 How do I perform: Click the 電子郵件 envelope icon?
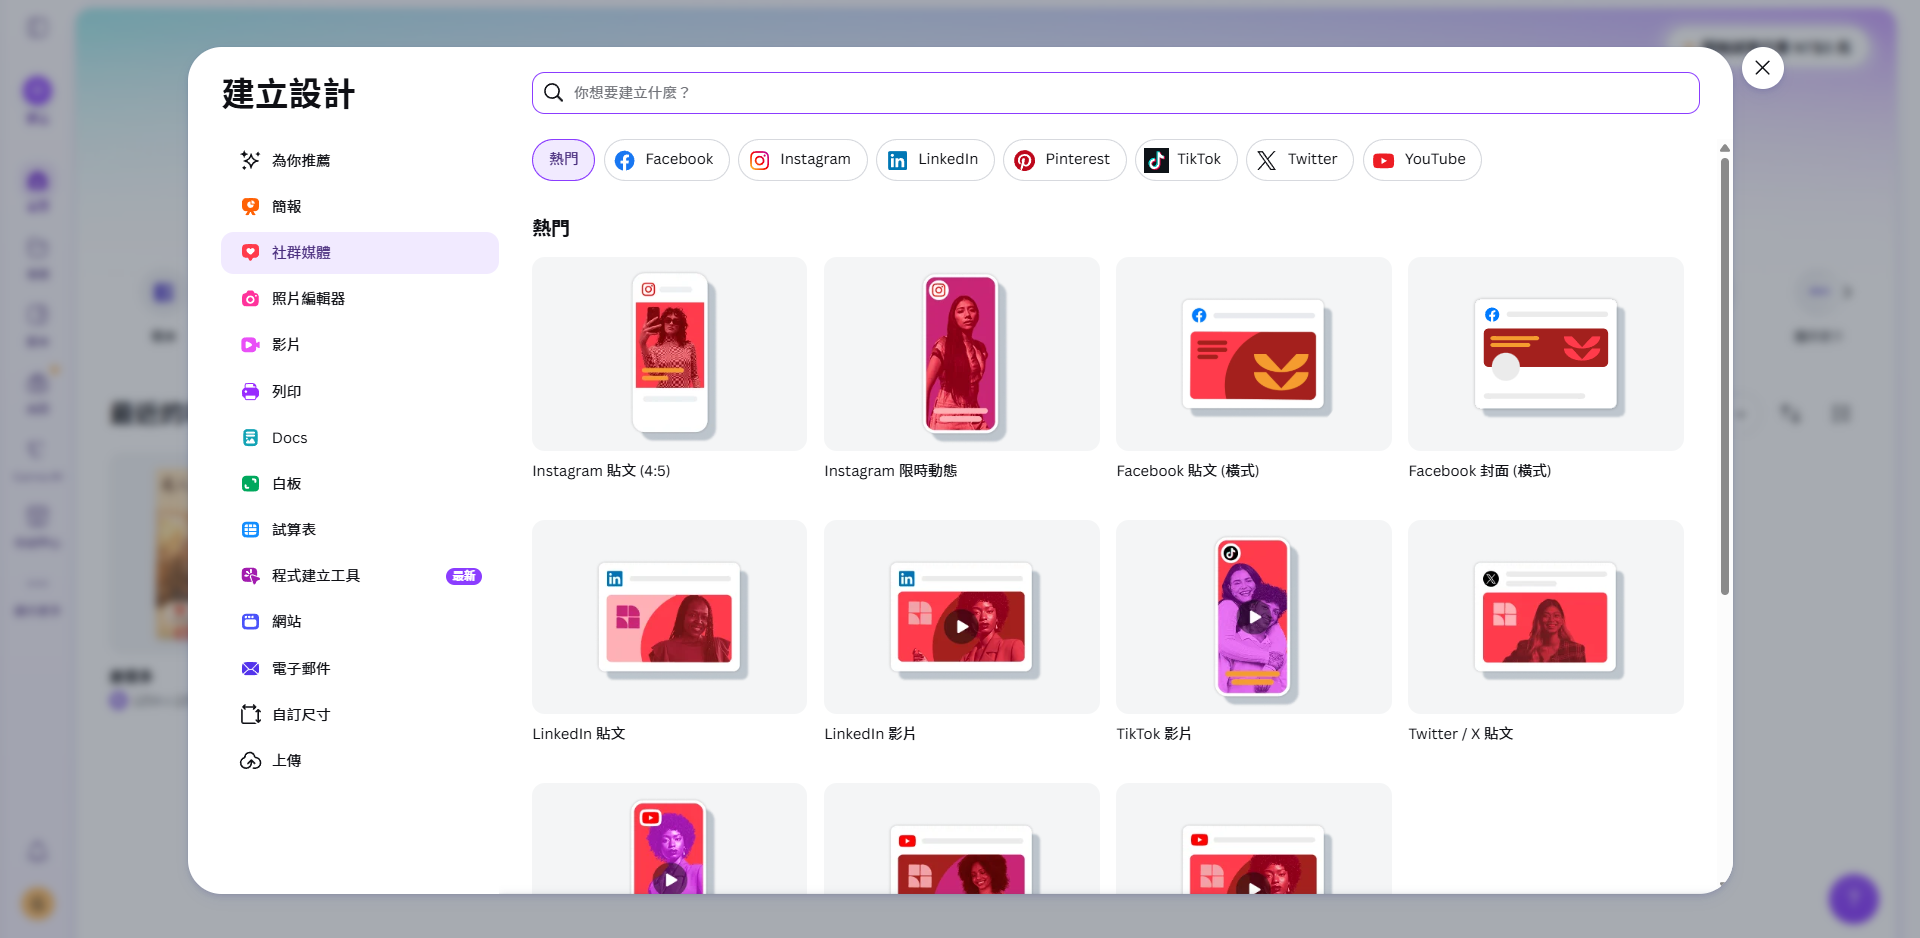click(250, 668)
